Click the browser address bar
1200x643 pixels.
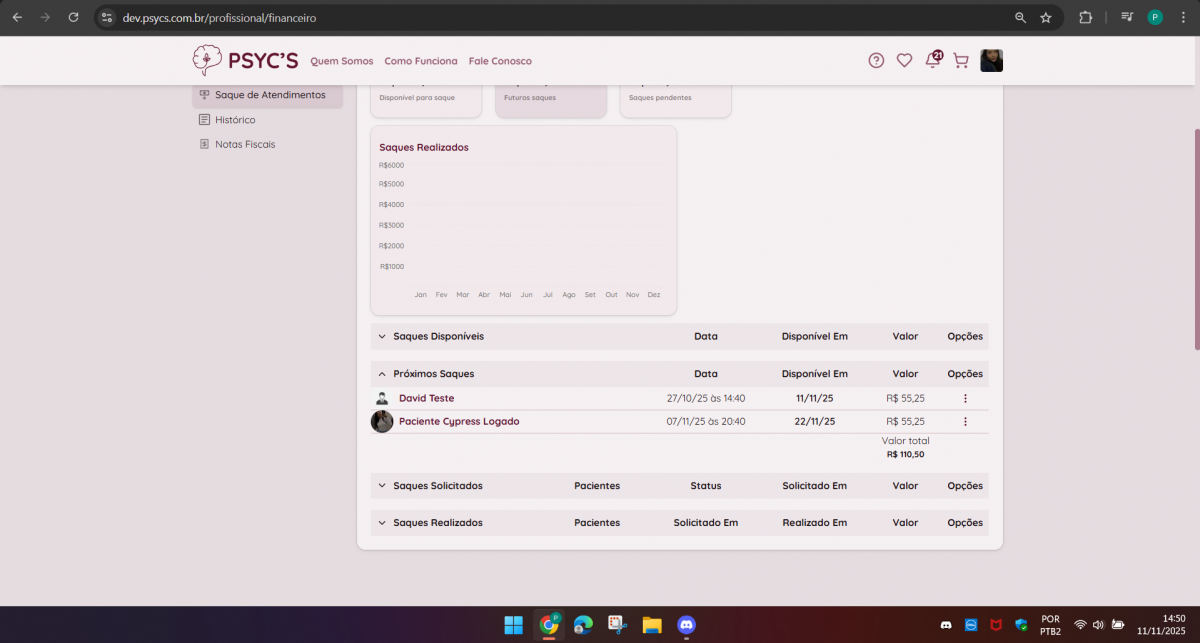(550, 18)
